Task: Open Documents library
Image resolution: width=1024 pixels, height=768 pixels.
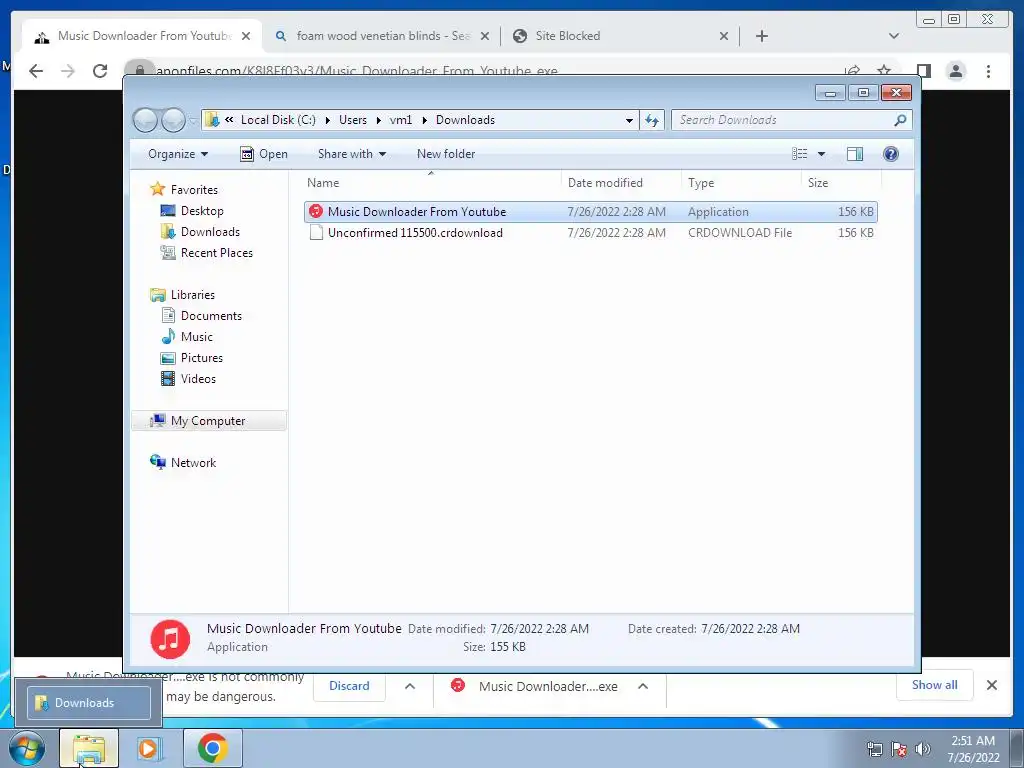Action: coord(211,315)
